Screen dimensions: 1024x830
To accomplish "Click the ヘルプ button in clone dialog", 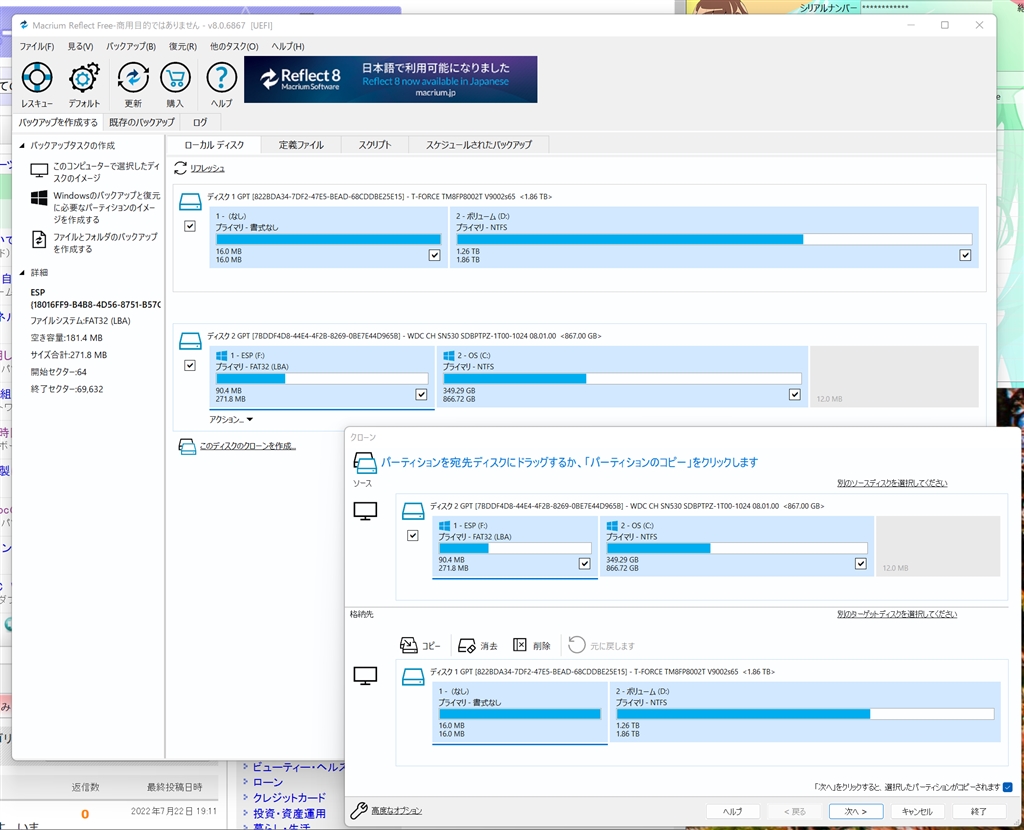I will 733,811.
